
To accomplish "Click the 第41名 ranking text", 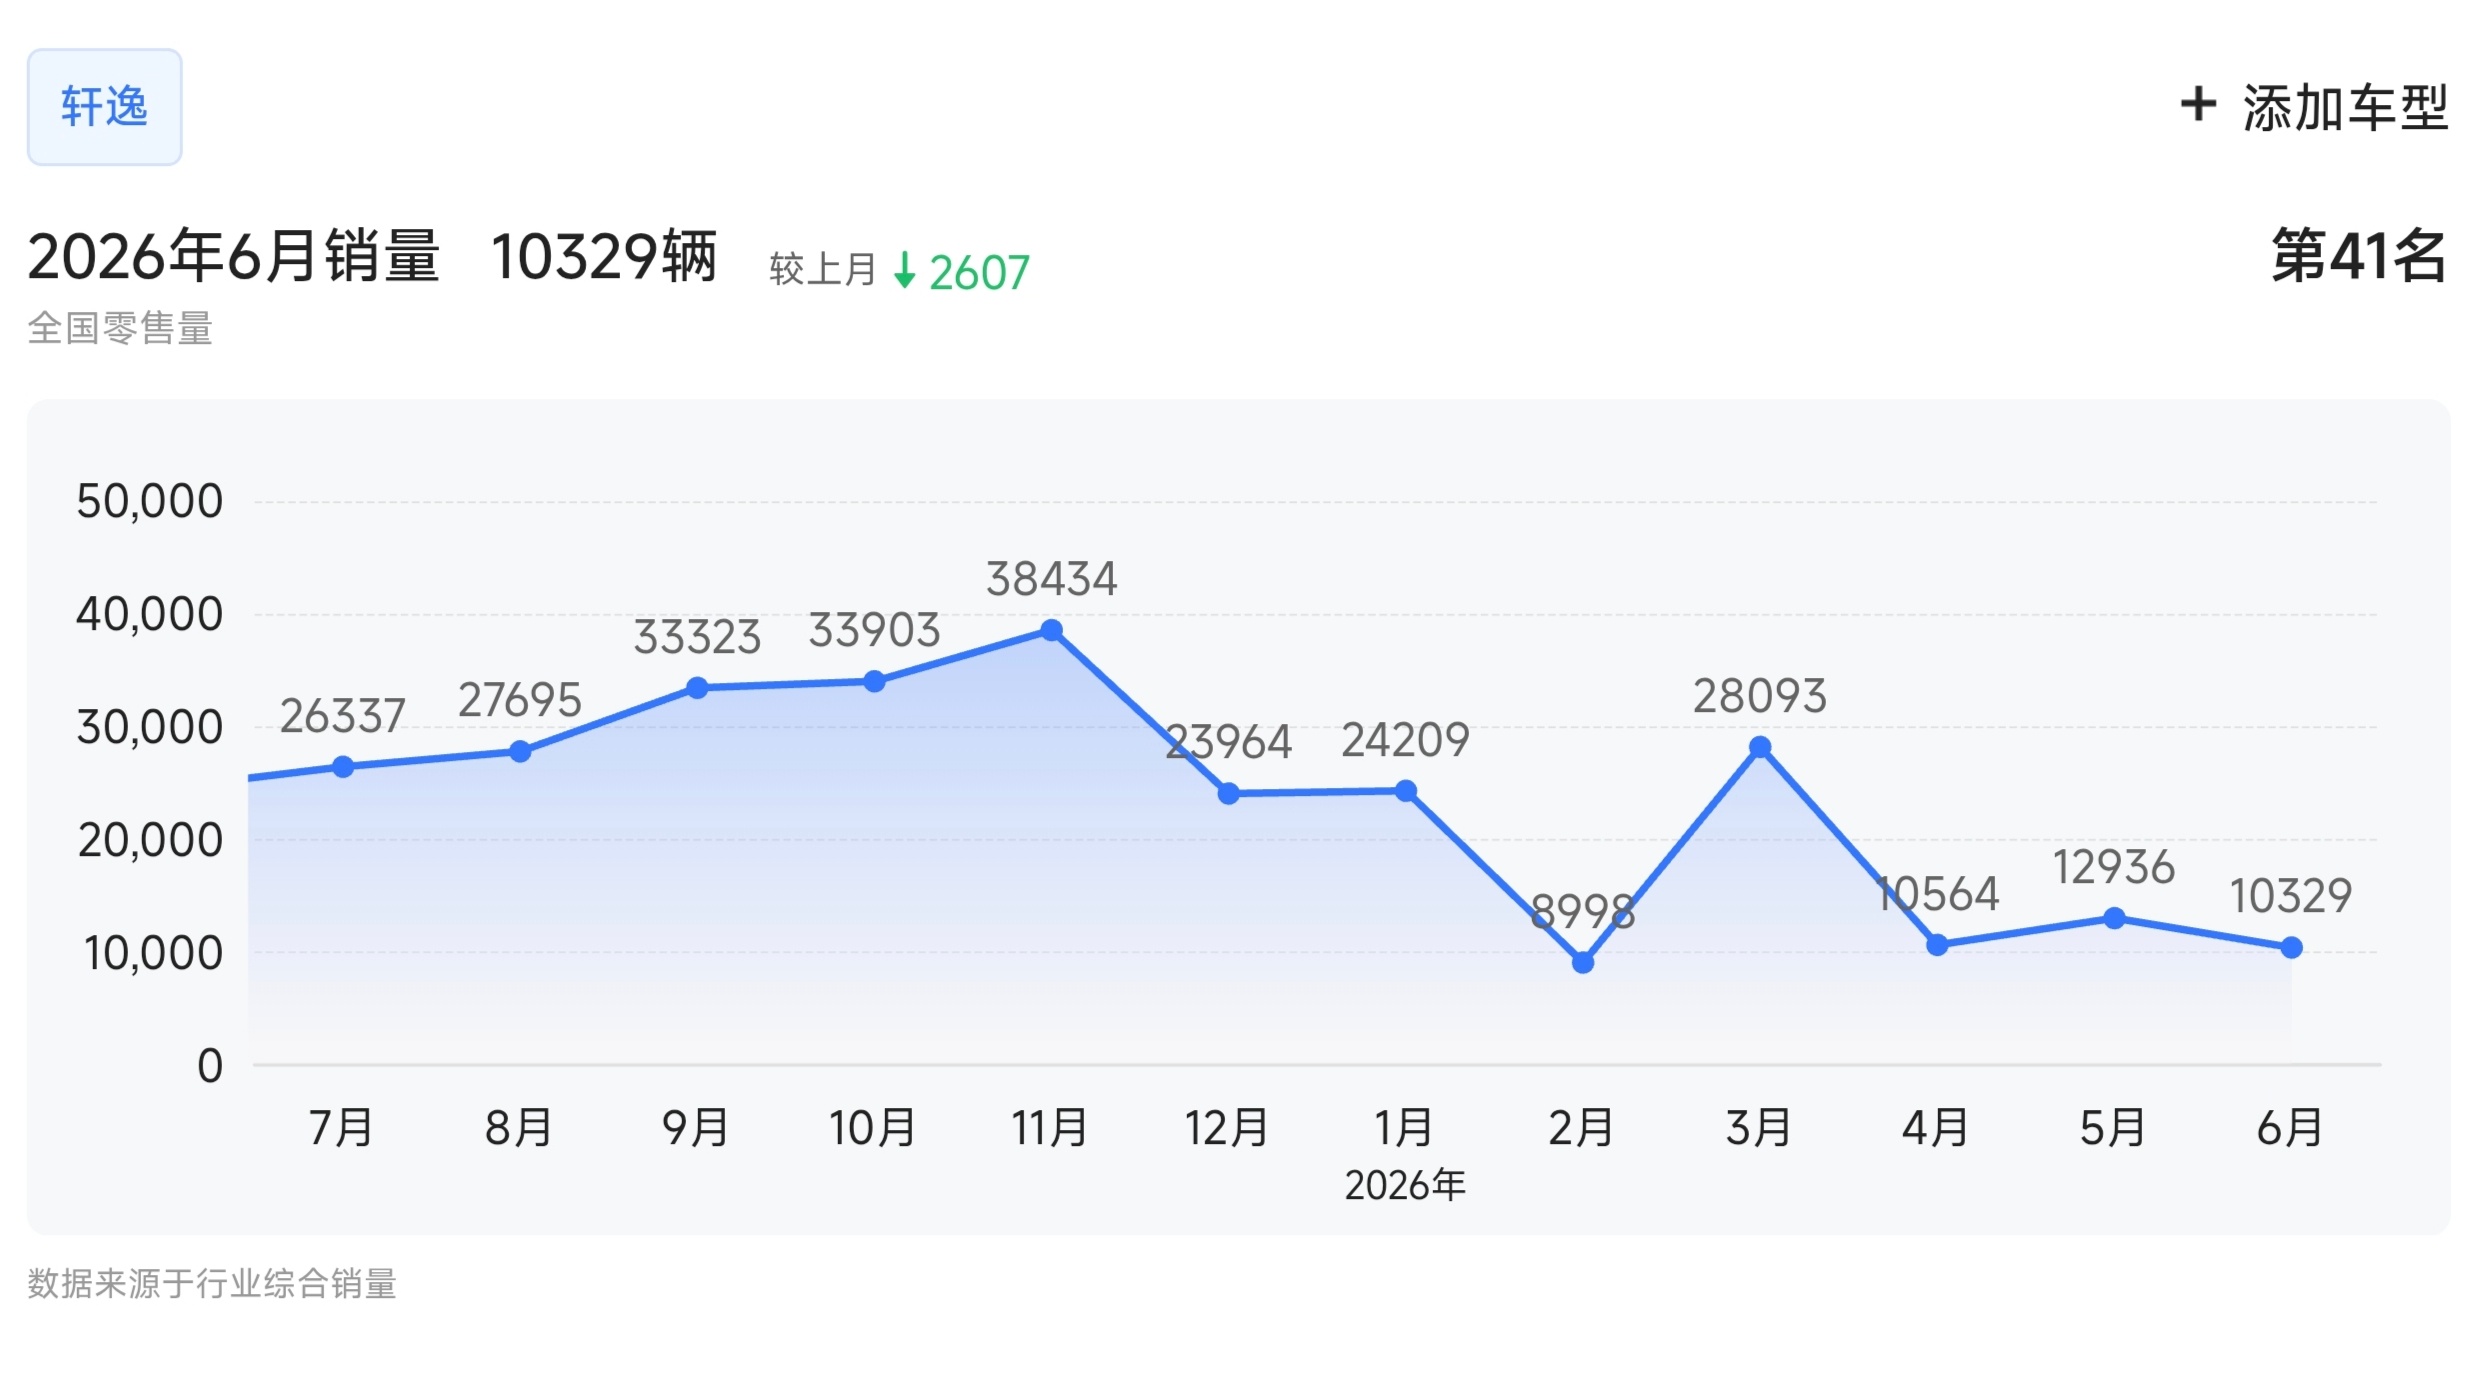I will [2358, 256].
